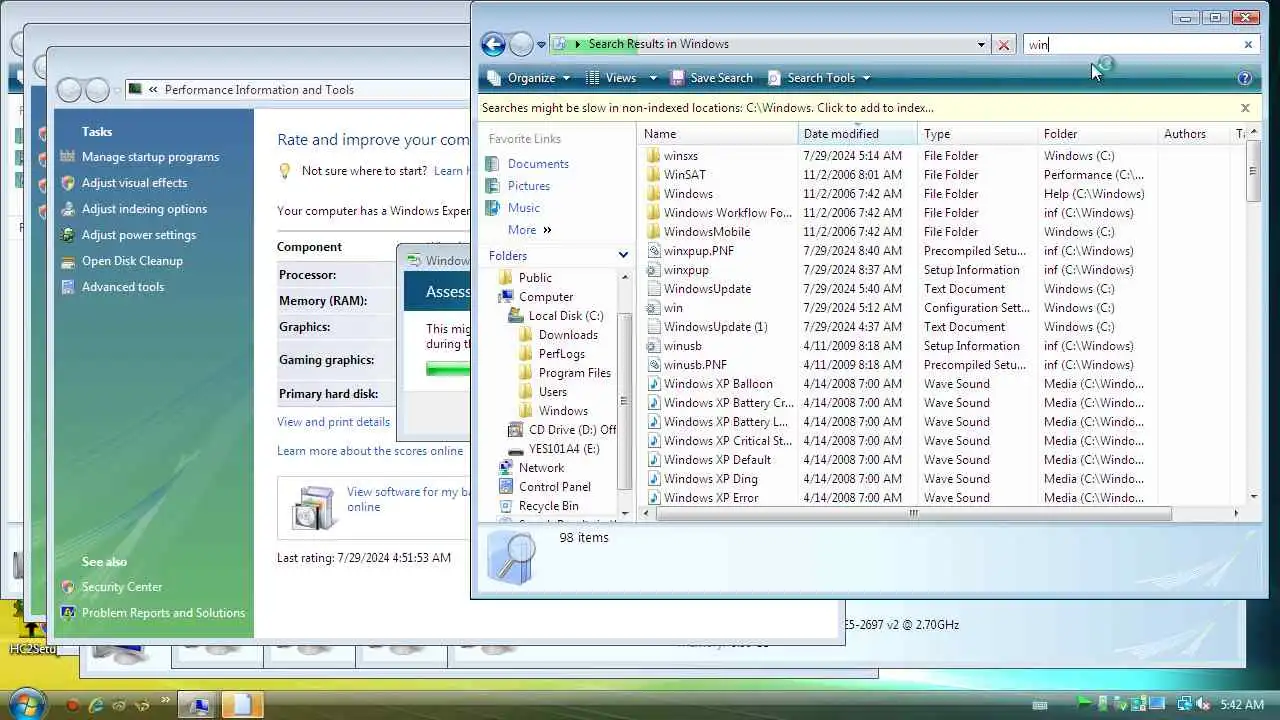1280x720 pixels.
Task: Sort results by Folder column
Action: (x=1098, y=134)
